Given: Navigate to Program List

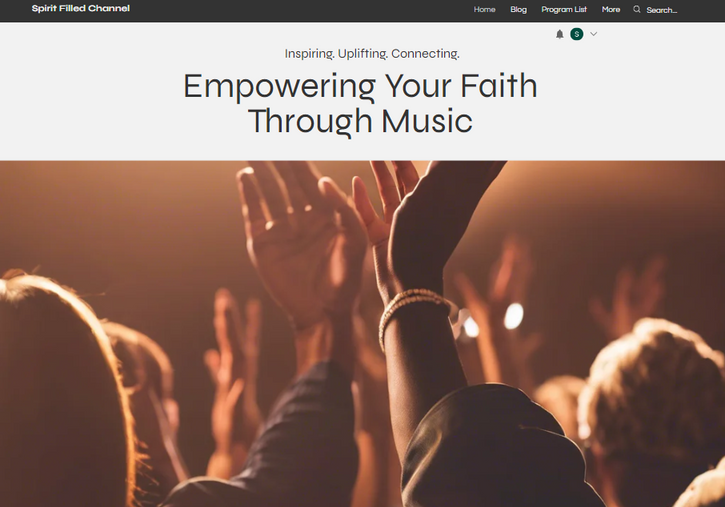Looking at the screenshot, I should (x=564, y=9).
